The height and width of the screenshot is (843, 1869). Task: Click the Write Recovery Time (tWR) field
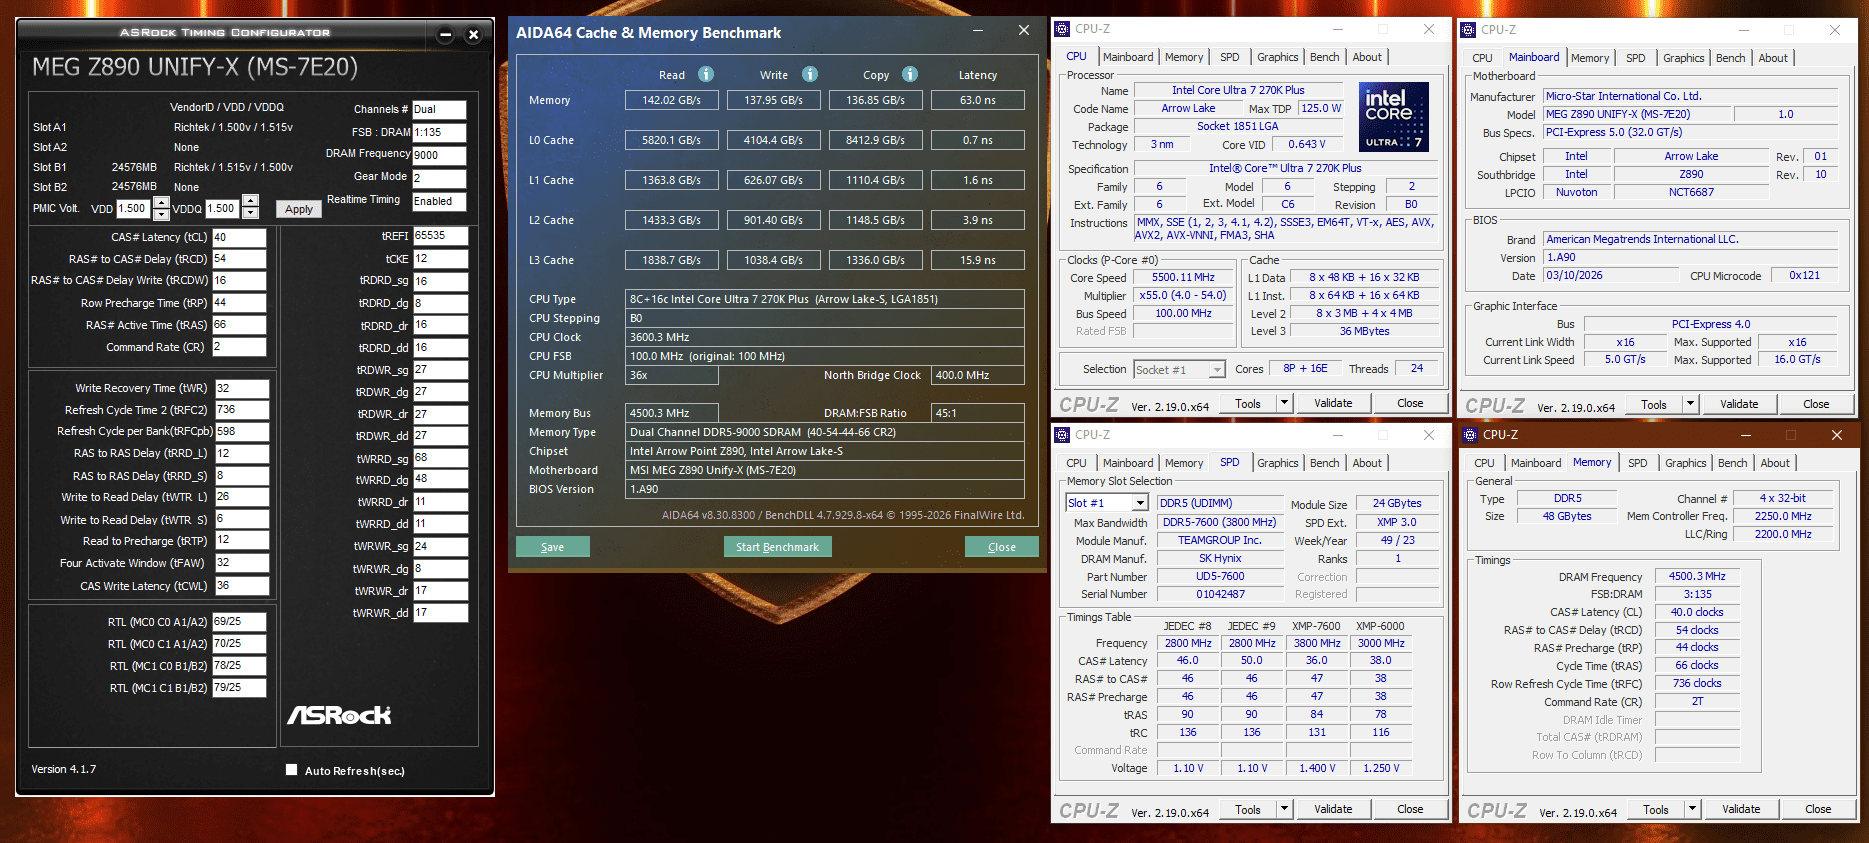click(x=241, y=388)
